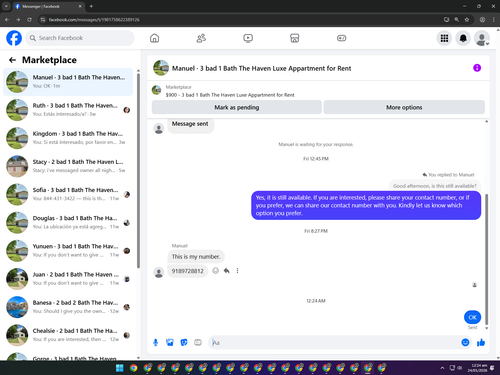500x375 pixels.
Task: Open emoji picker in message box
Action: point(465,342)
